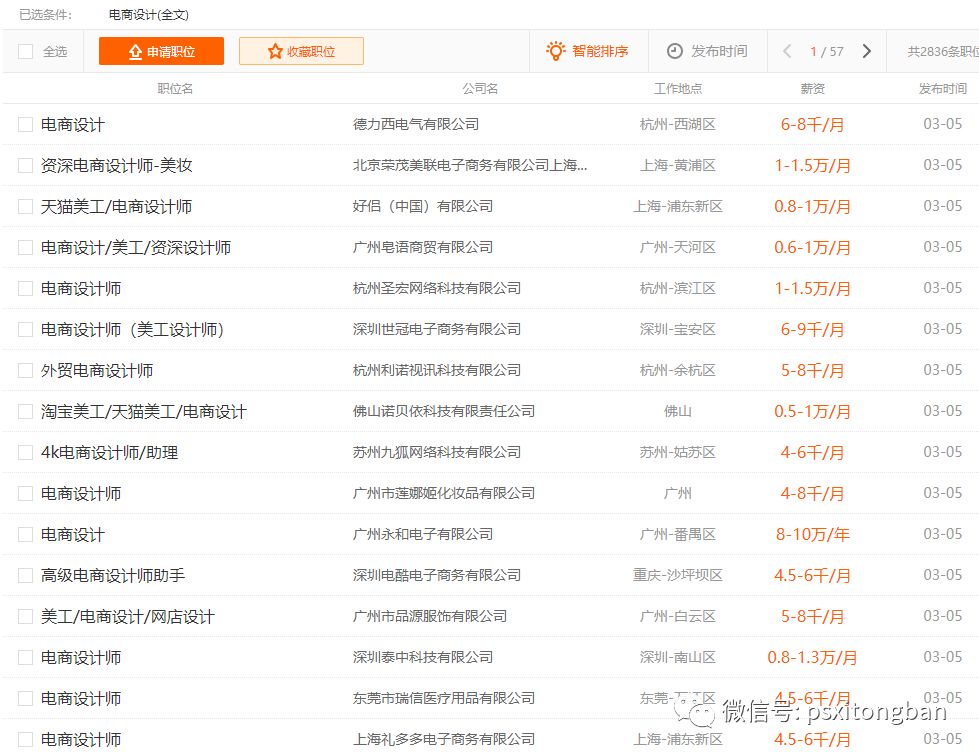Click the next page arrow

tap(866, 49)
